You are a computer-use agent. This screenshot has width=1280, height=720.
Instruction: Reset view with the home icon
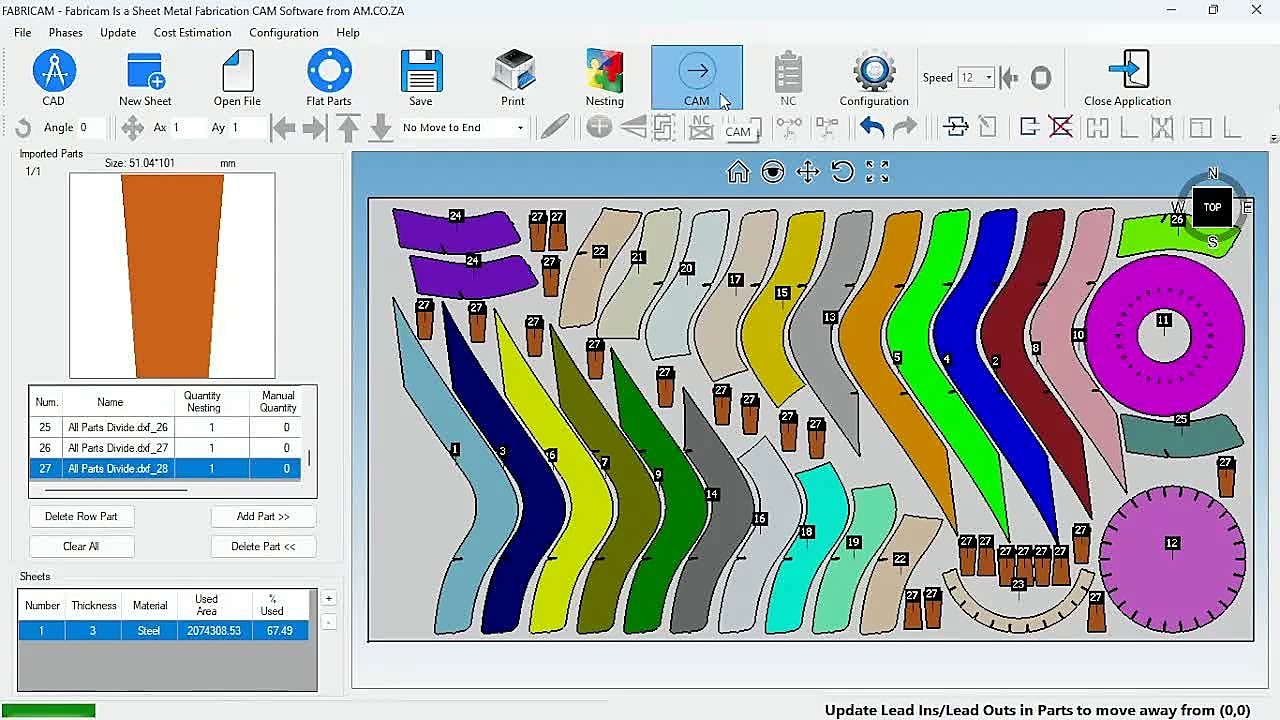(x=738, y=172)
